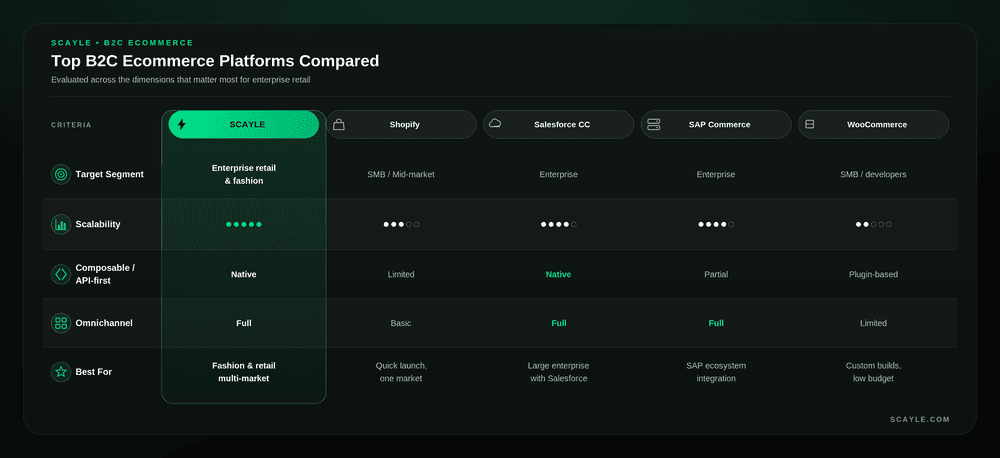Click 'Enterprise' under SAP Commerce
This screenshot has width=1000, height=458.
click(x=716, y=174)
